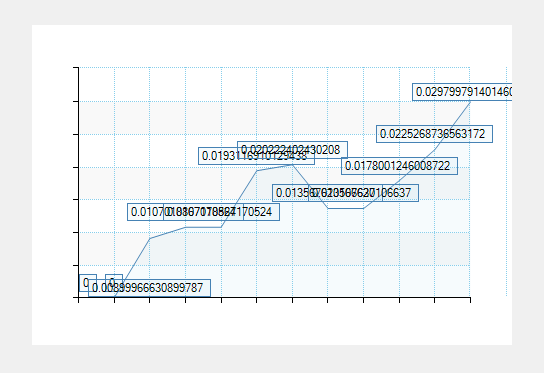Viewport: 544px width, 373px height.
Task: Select the 0.020222402430208 data label
Action: (x=292, y=150)
